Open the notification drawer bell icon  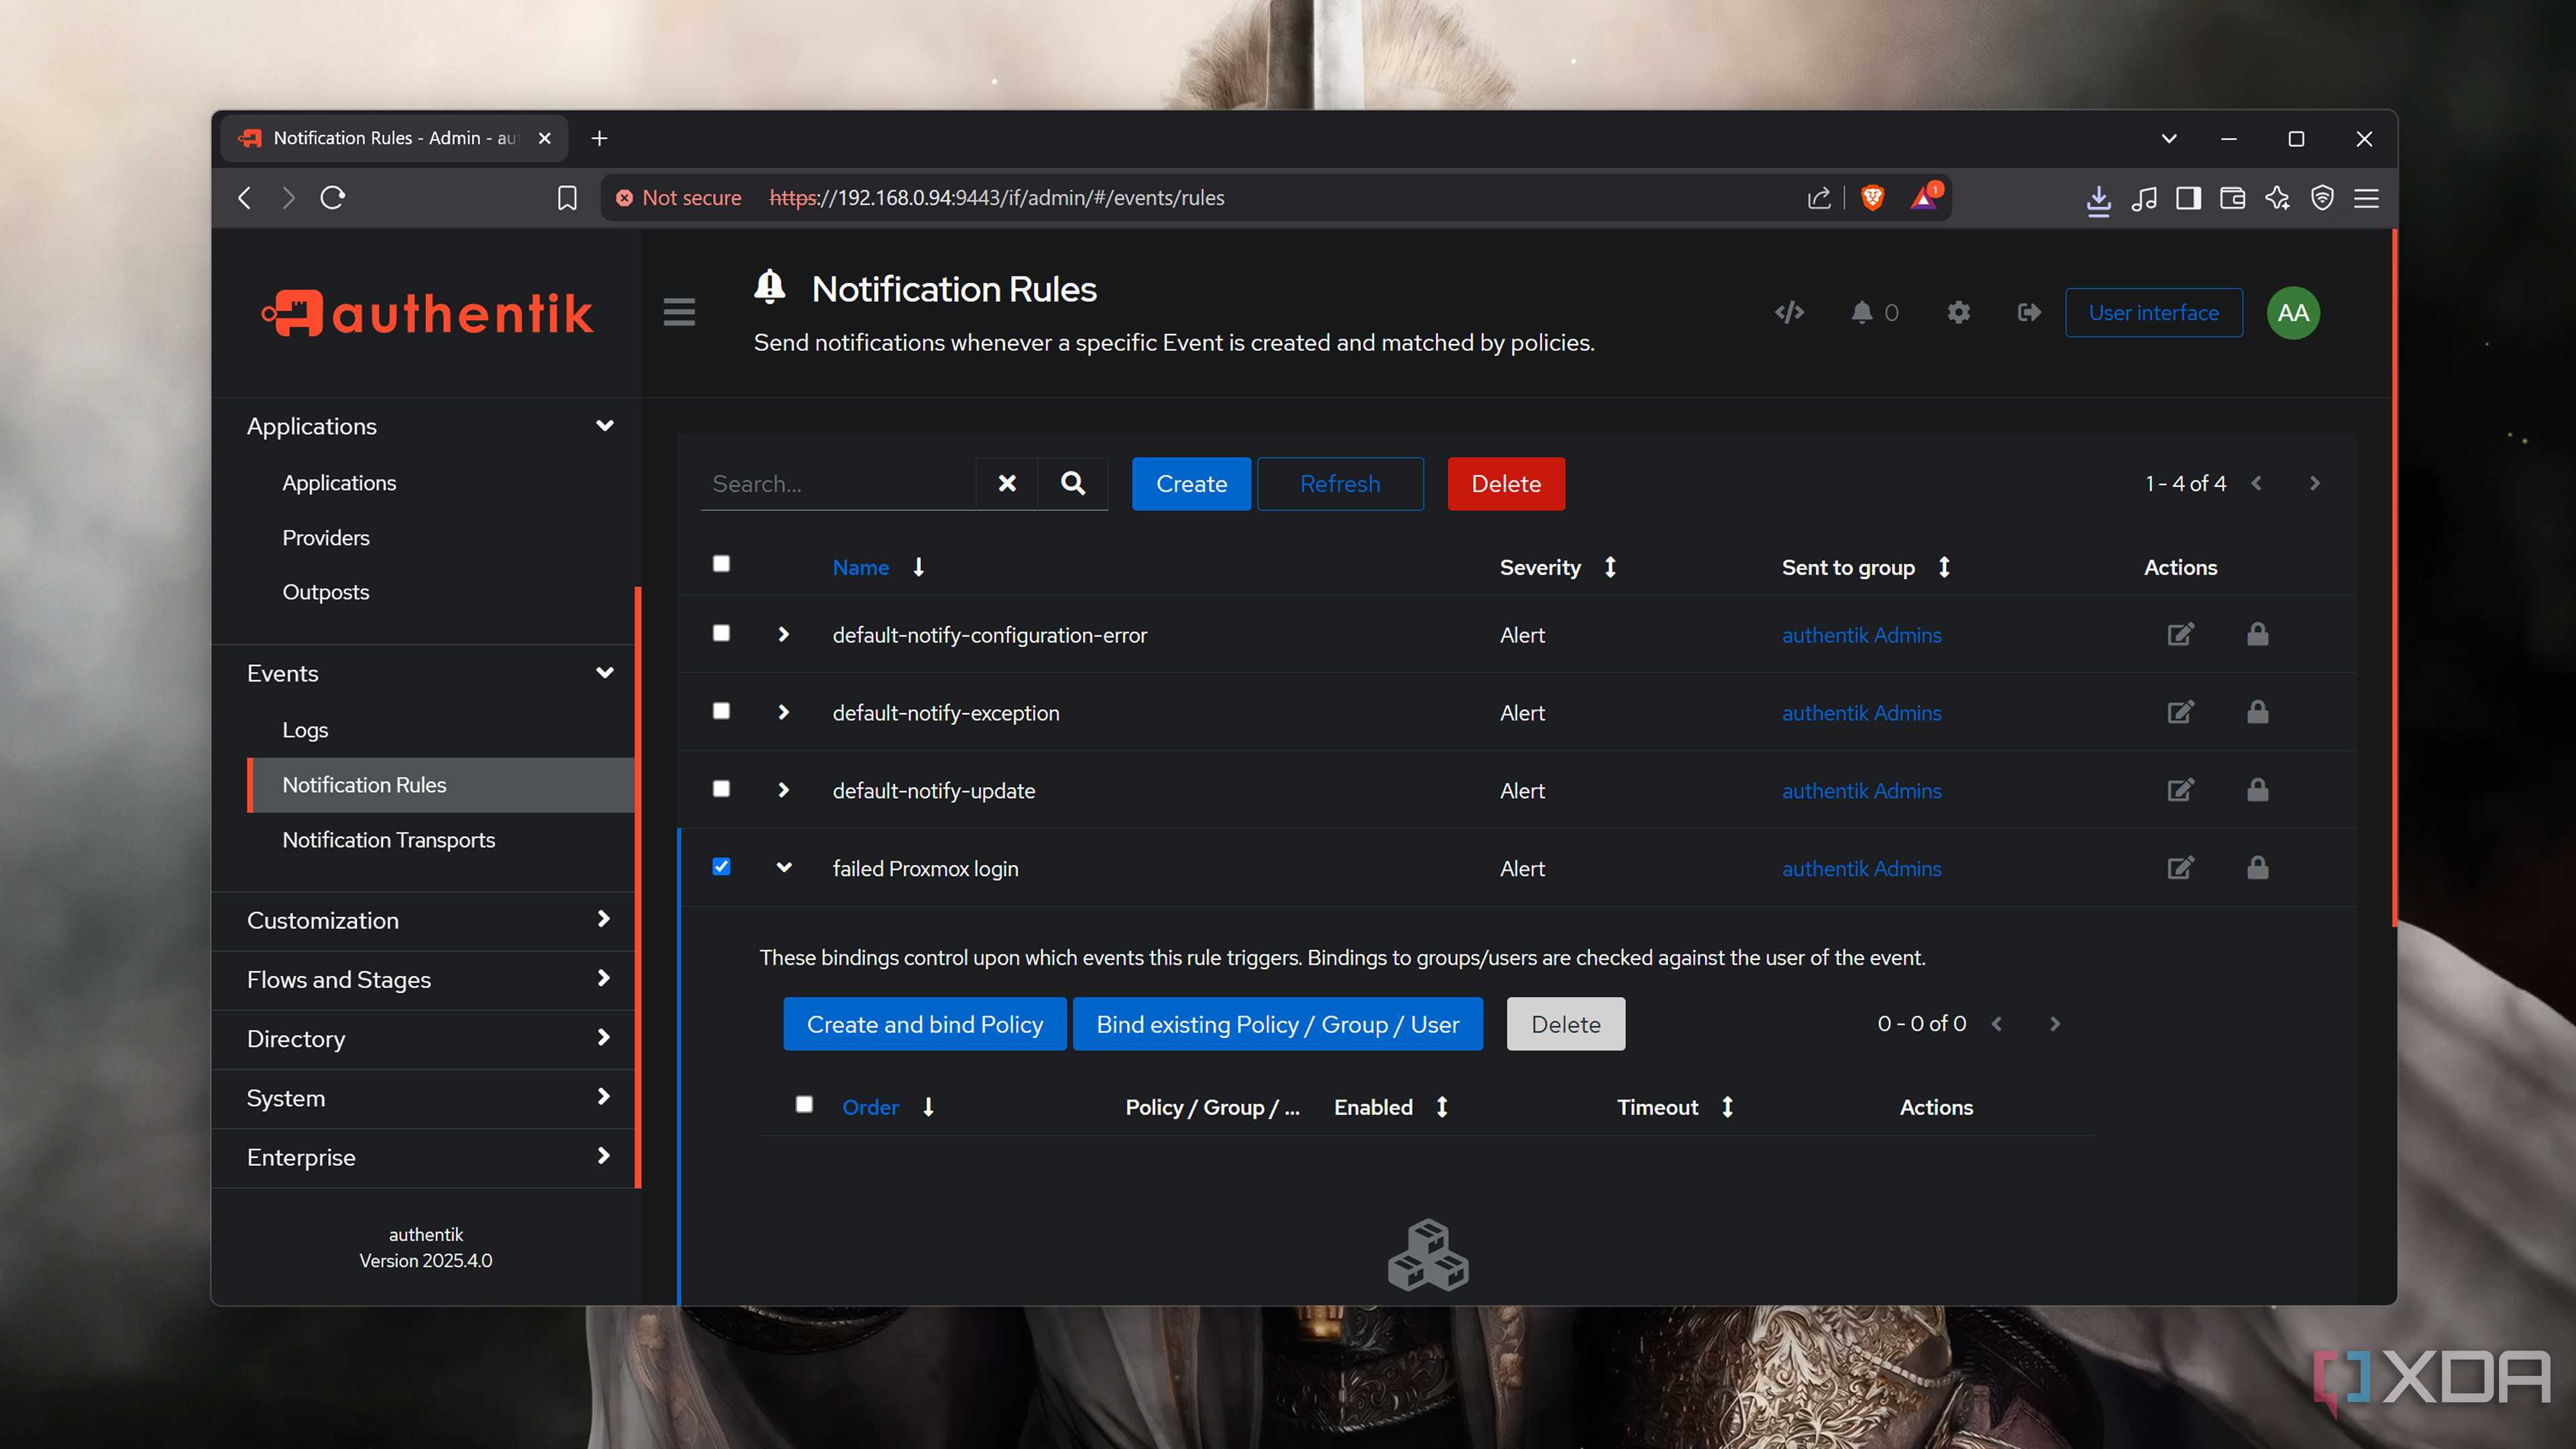coord(1862,312)
